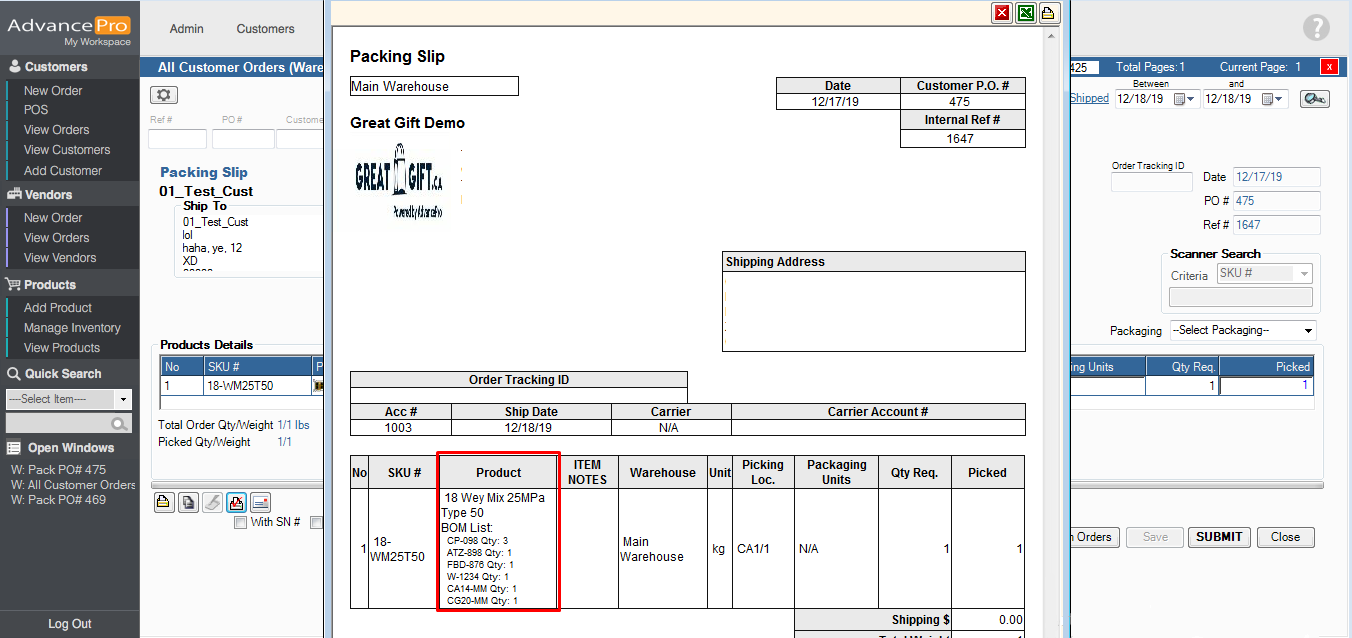Expand the Select Packaging dropdown
Image resolution: width=1352 pixels, height=638 pixels.
point(1242,331)
